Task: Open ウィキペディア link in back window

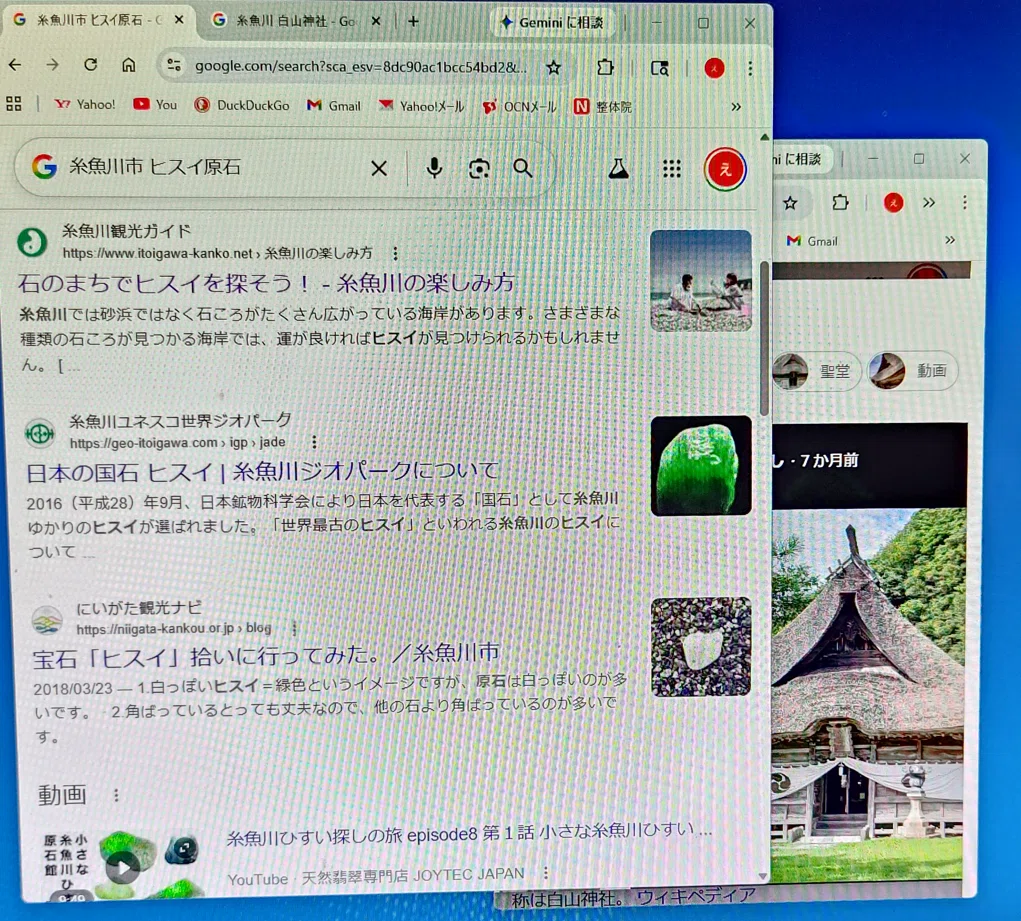Action: click(696, 897)
